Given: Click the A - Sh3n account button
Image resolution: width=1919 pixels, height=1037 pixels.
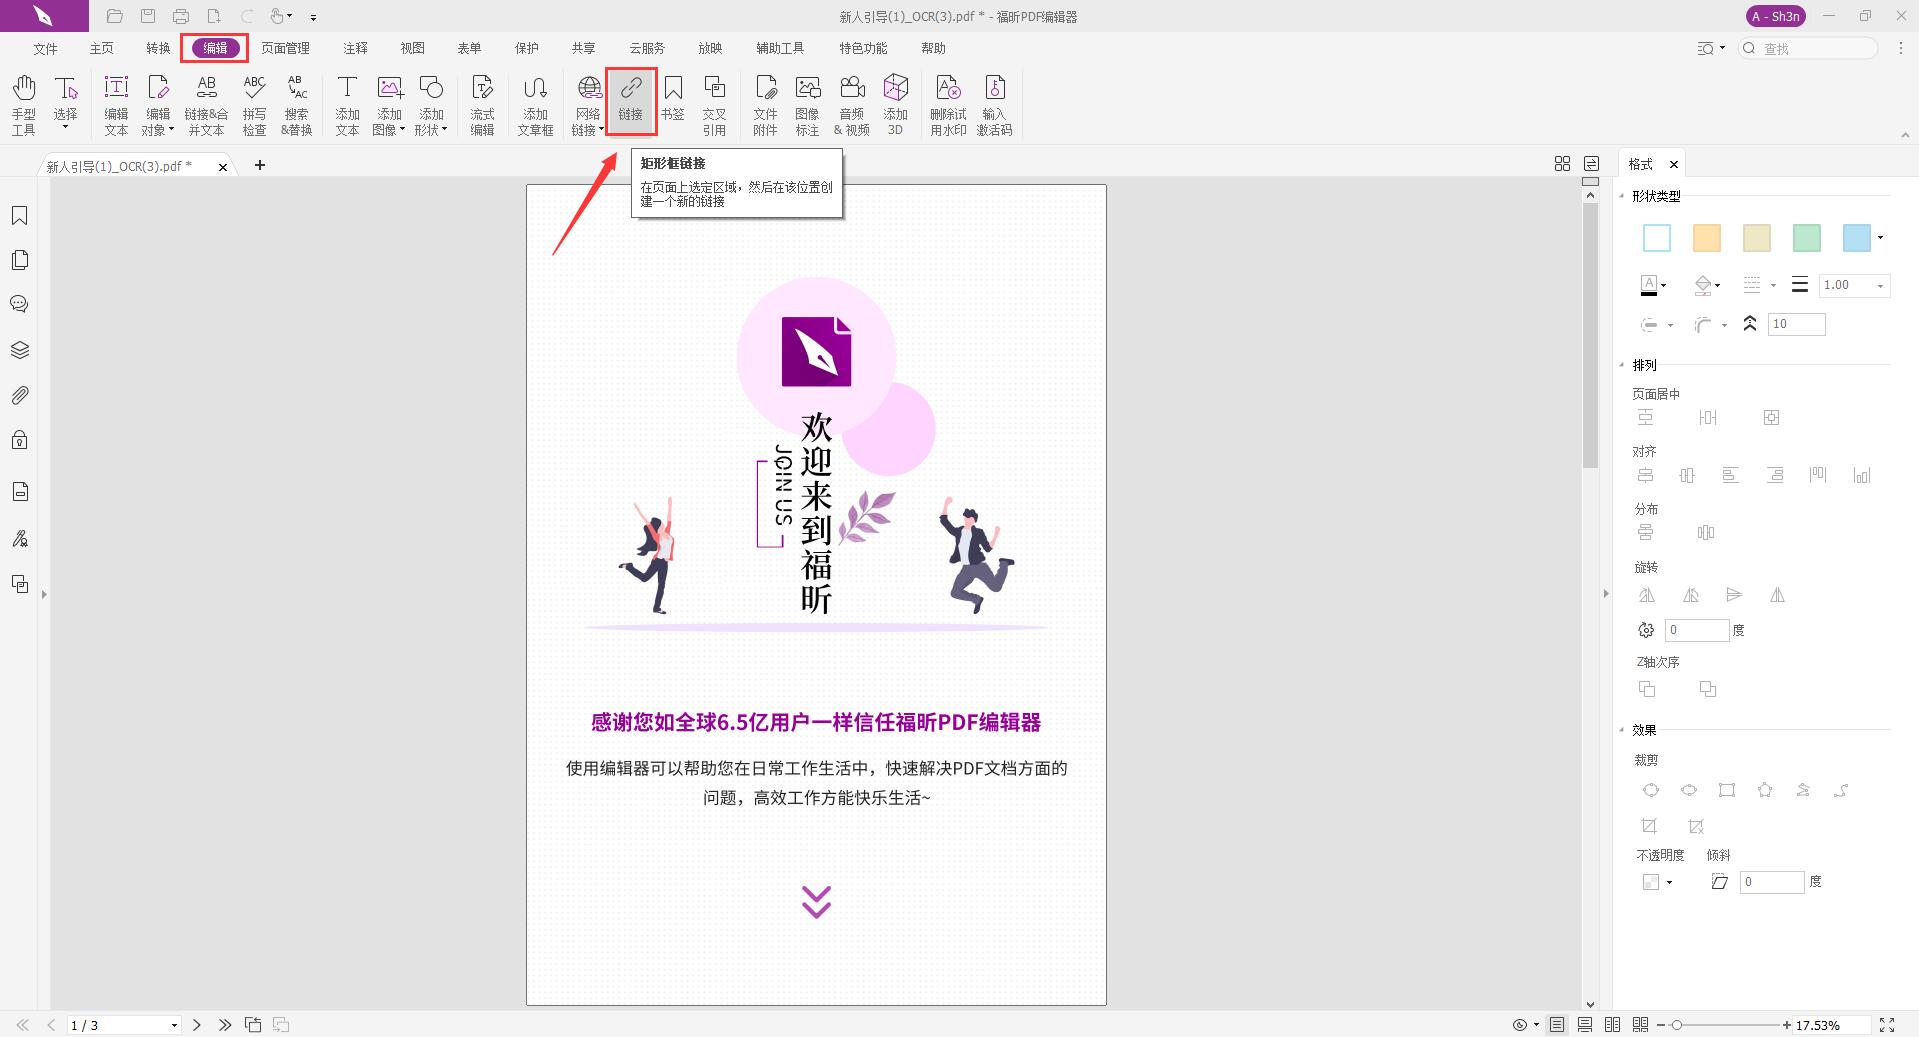Looking at the screenshot, I should pos(1774,16).
